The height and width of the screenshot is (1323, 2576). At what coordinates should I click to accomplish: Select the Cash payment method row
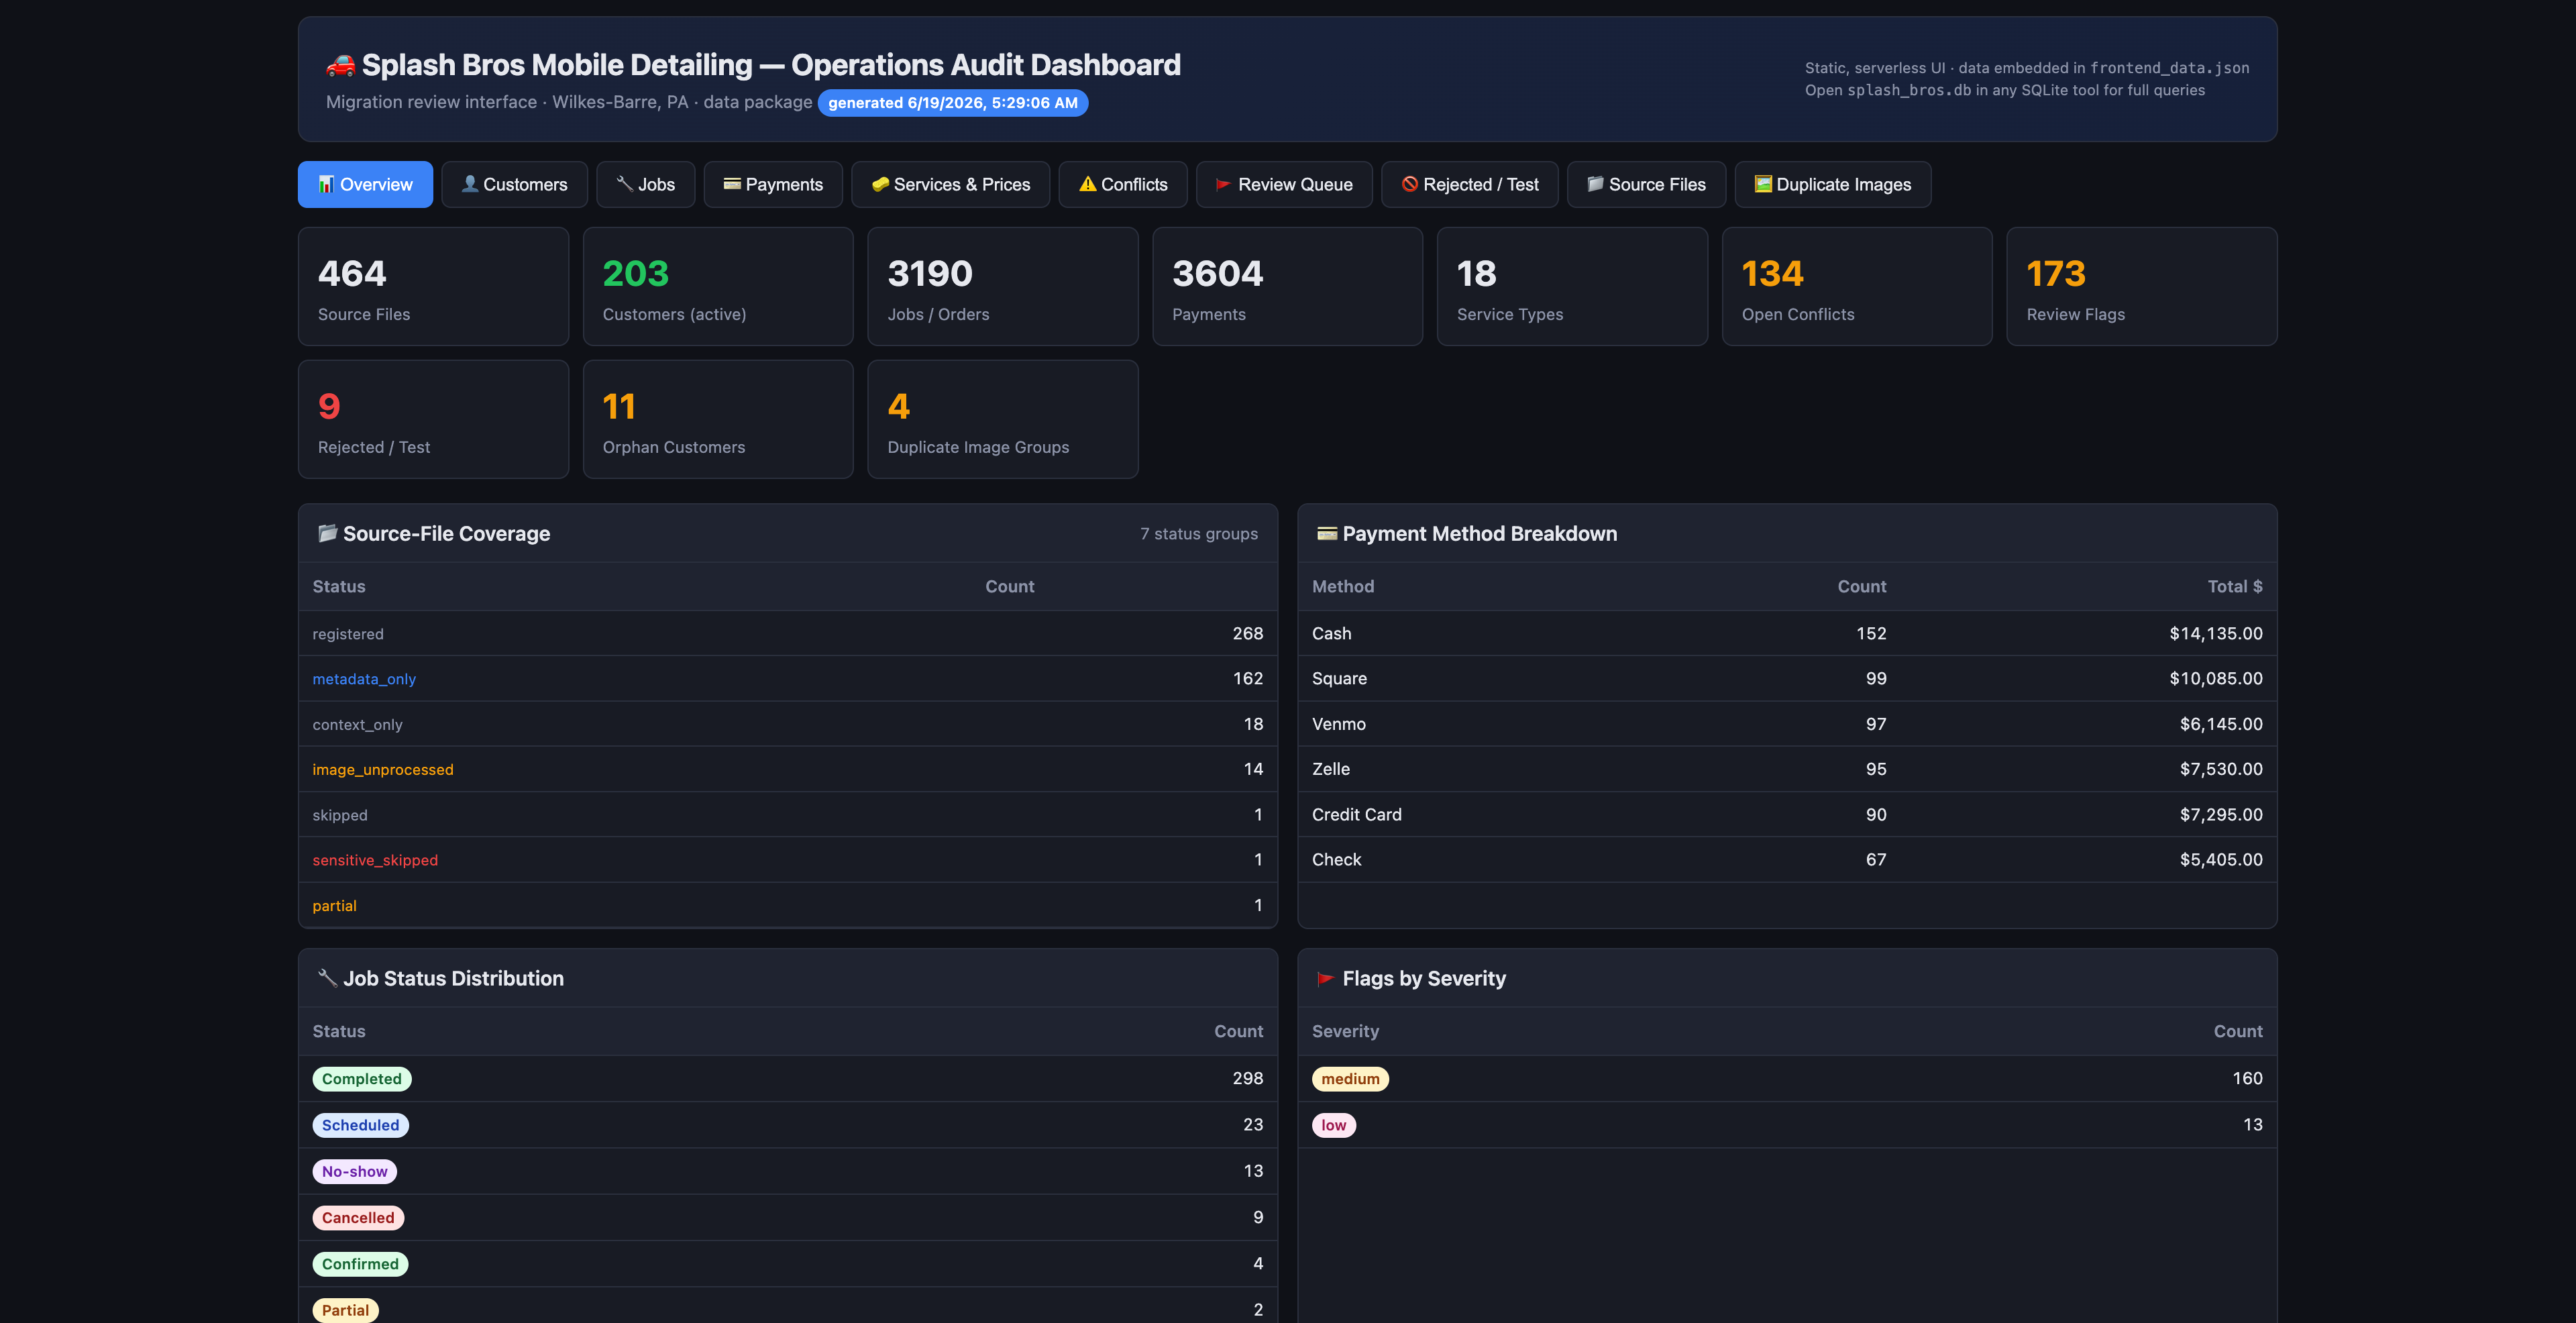tap(1787, 633)
